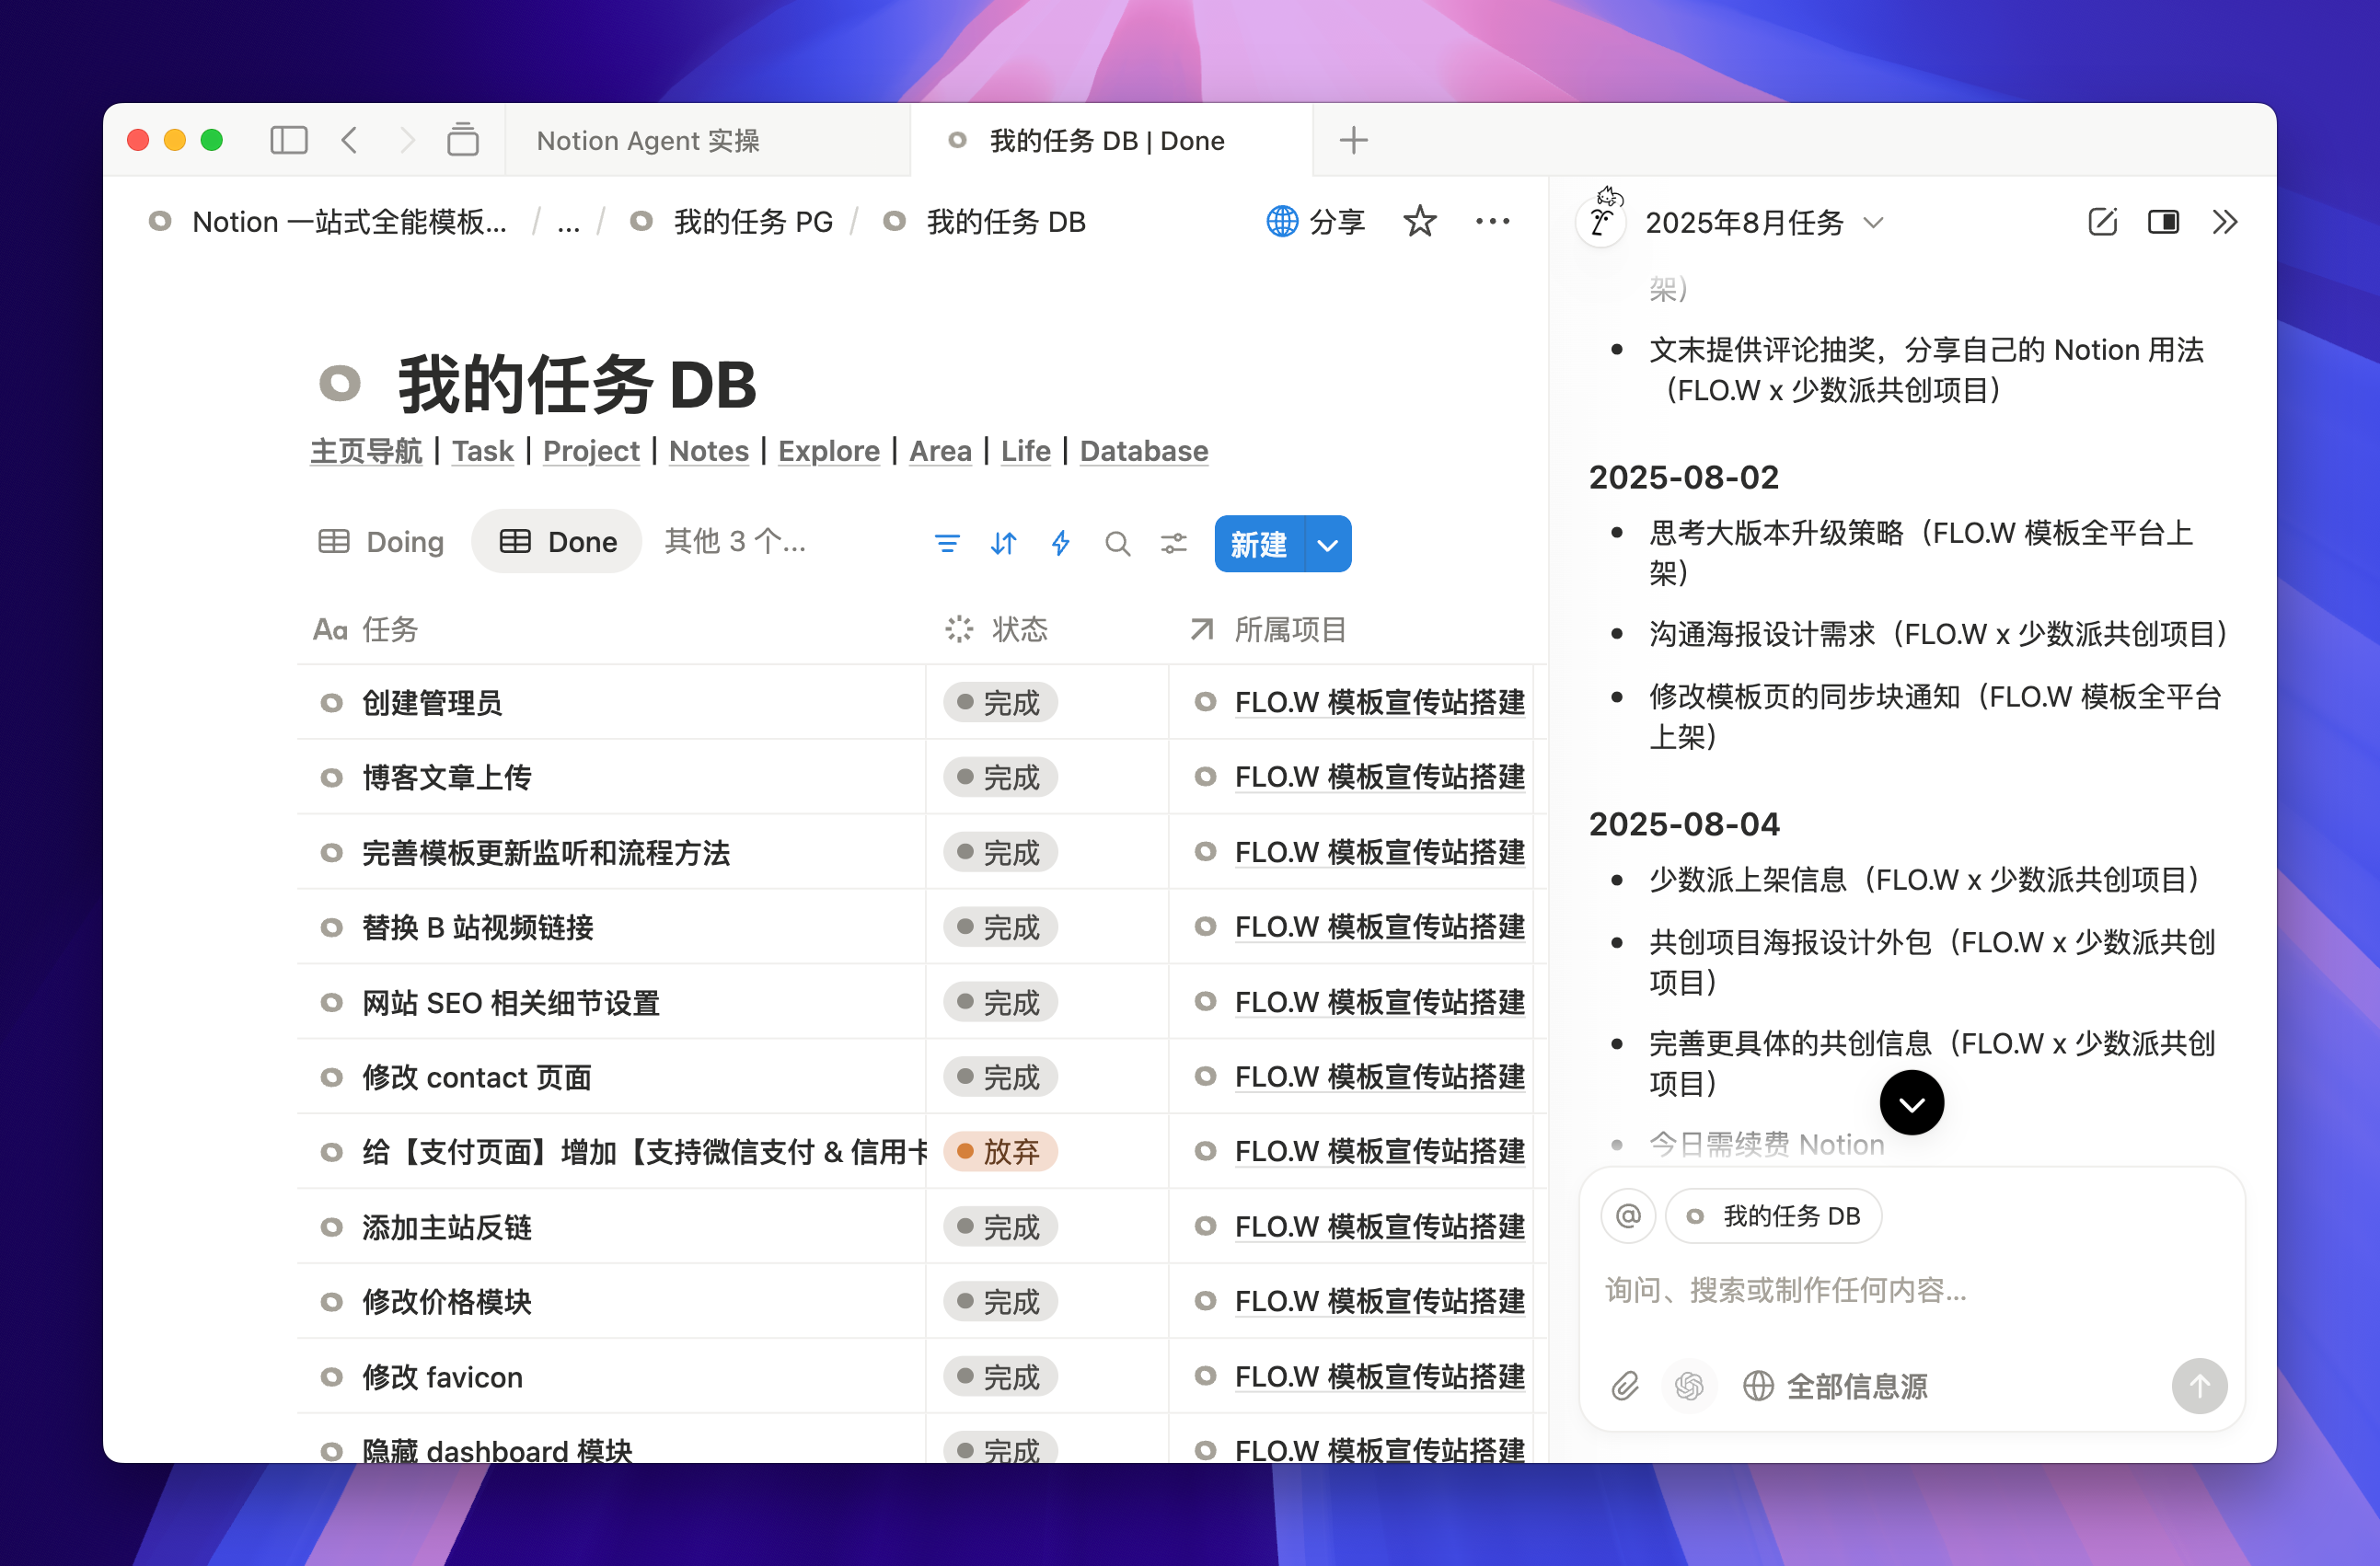Select the 我的任务 DB | Done tab

[1112, 140]
